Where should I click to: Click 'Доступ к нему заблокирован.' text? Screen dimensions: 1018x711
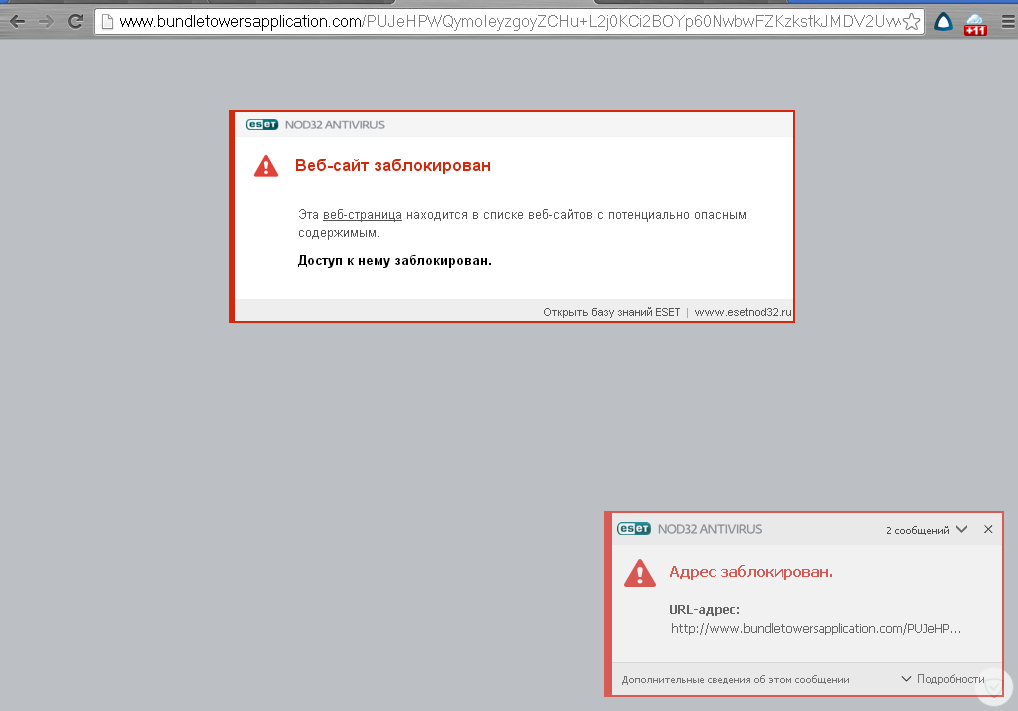pos(395,261)
